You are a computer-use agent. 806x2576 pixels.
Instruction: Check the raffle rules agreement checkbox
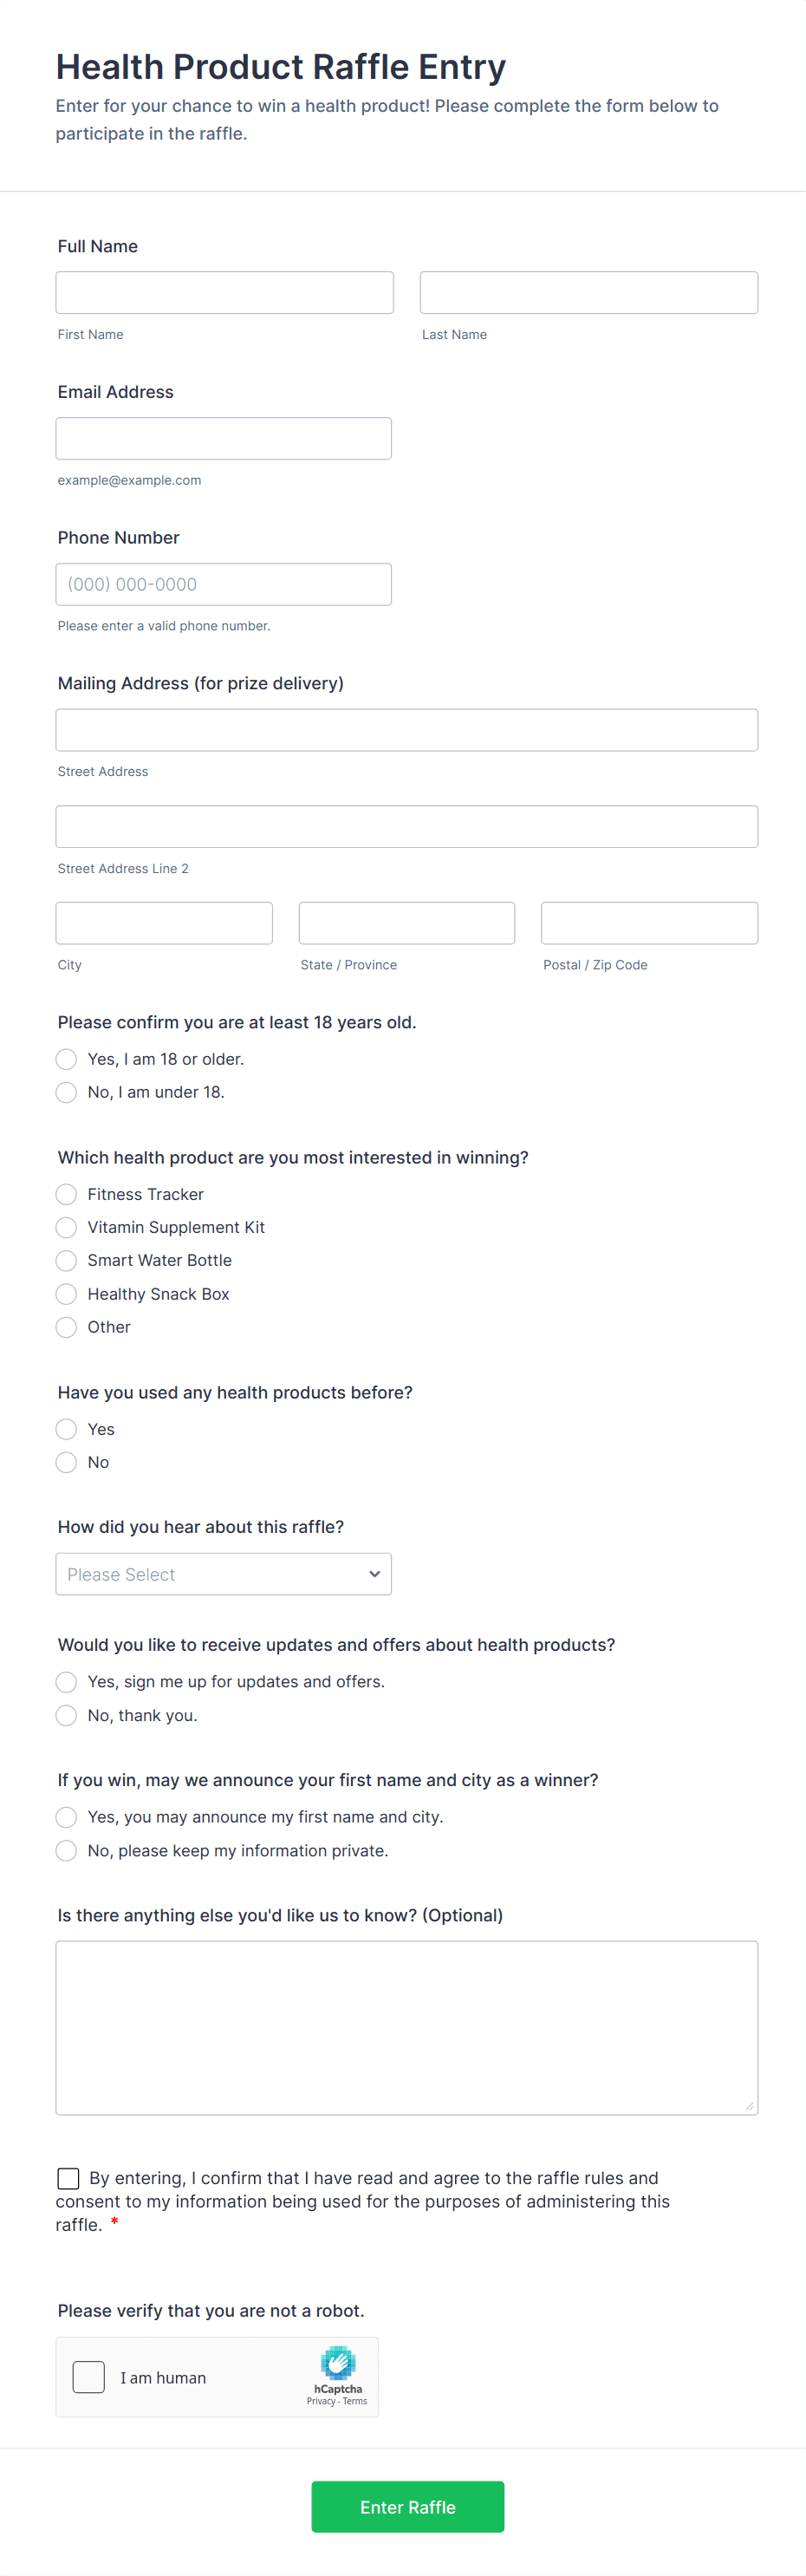coord(68,2177)
